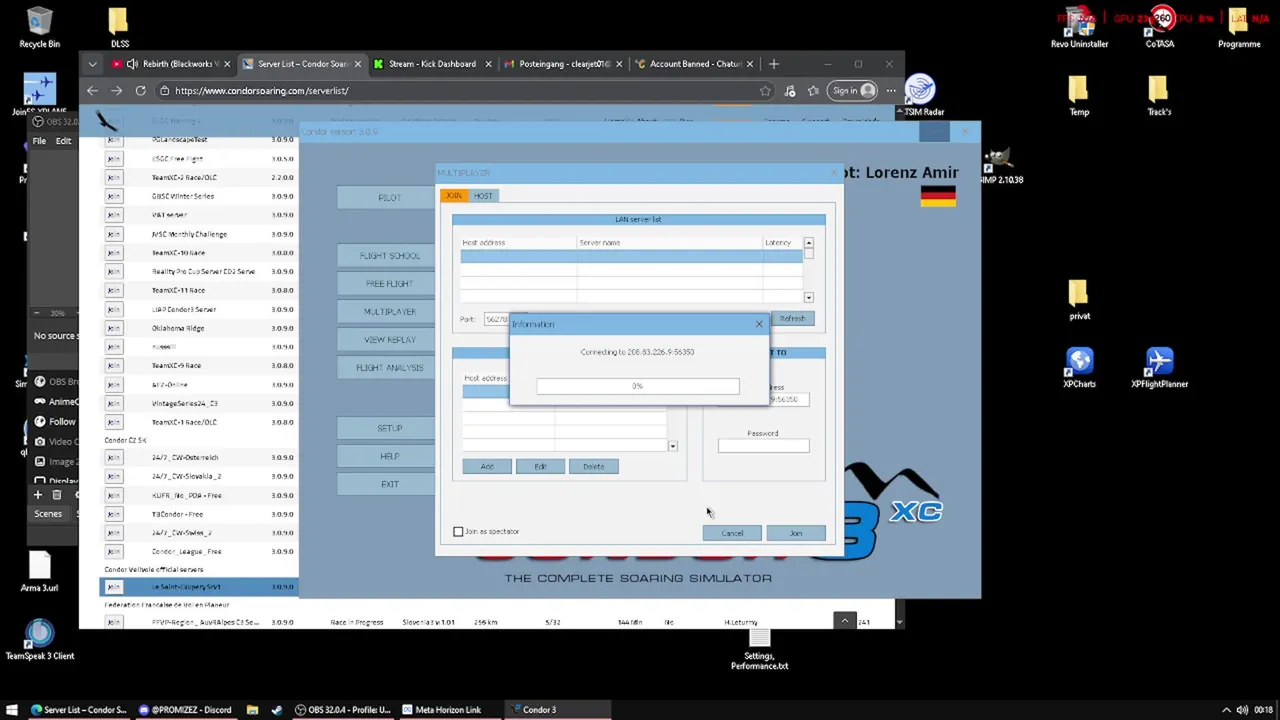Open the Revo Uninstaller desktop shortcut

pos(1079,28)
